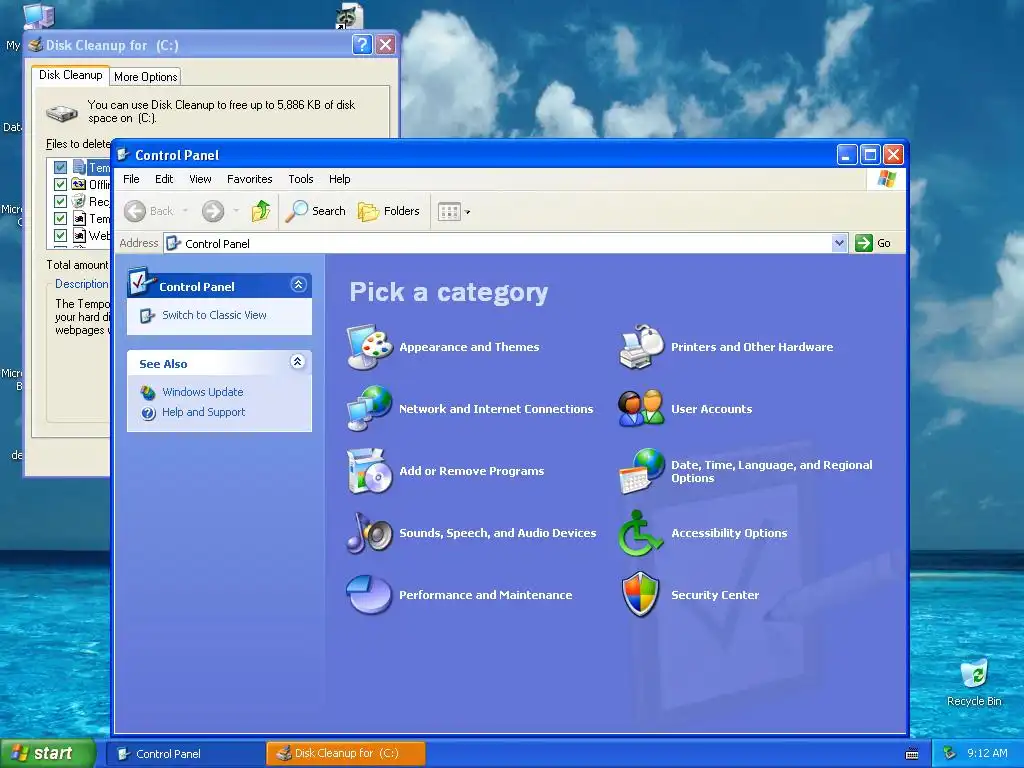Click the green Go arrow button

863,243
